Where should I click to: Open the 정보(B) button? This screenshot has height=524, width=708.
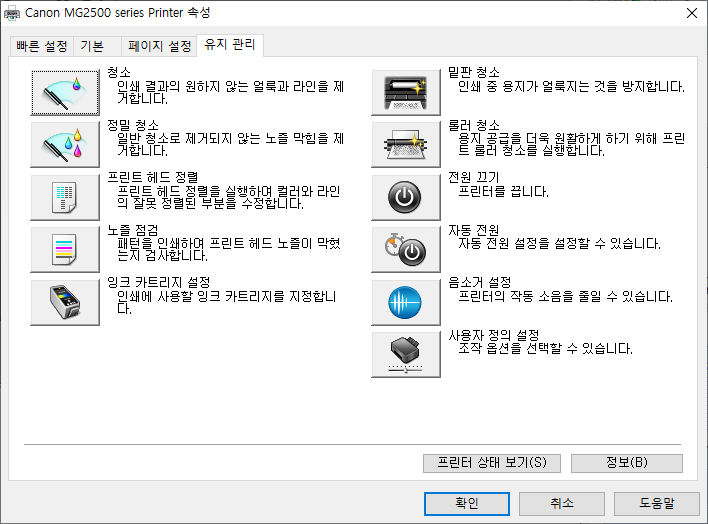point(627,463)
